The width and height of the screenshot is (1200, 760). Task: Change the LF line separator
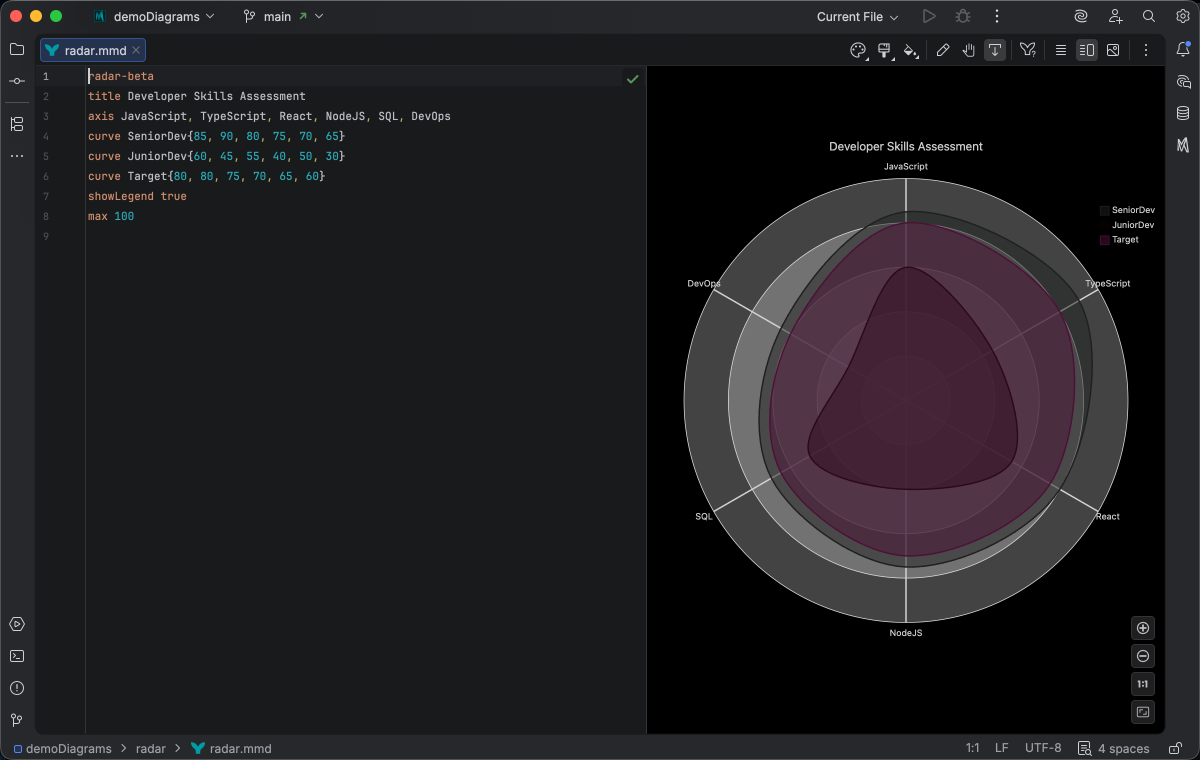(1002, 748)
